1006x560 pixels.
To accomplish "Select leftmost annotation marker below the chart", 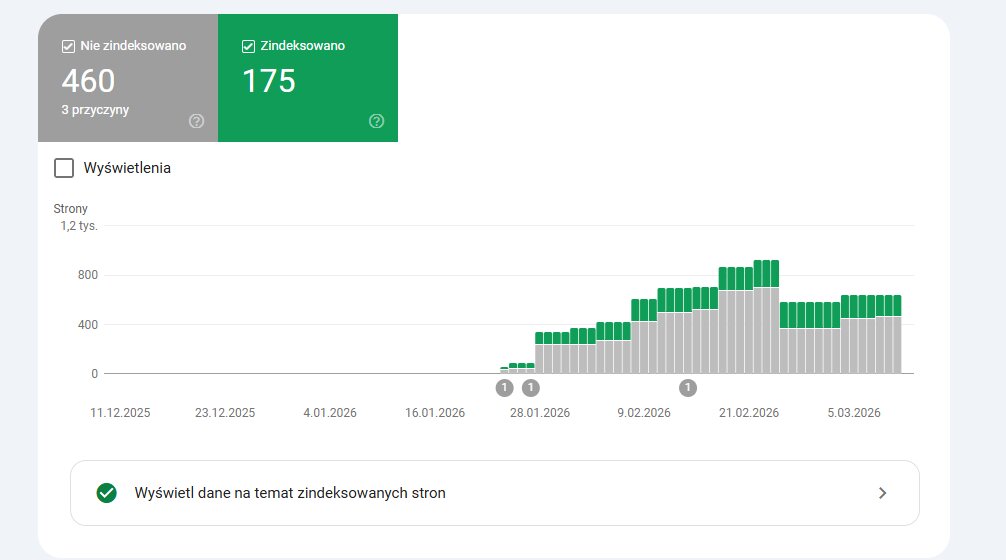I will pyautogui.click(x=504, y=387).
